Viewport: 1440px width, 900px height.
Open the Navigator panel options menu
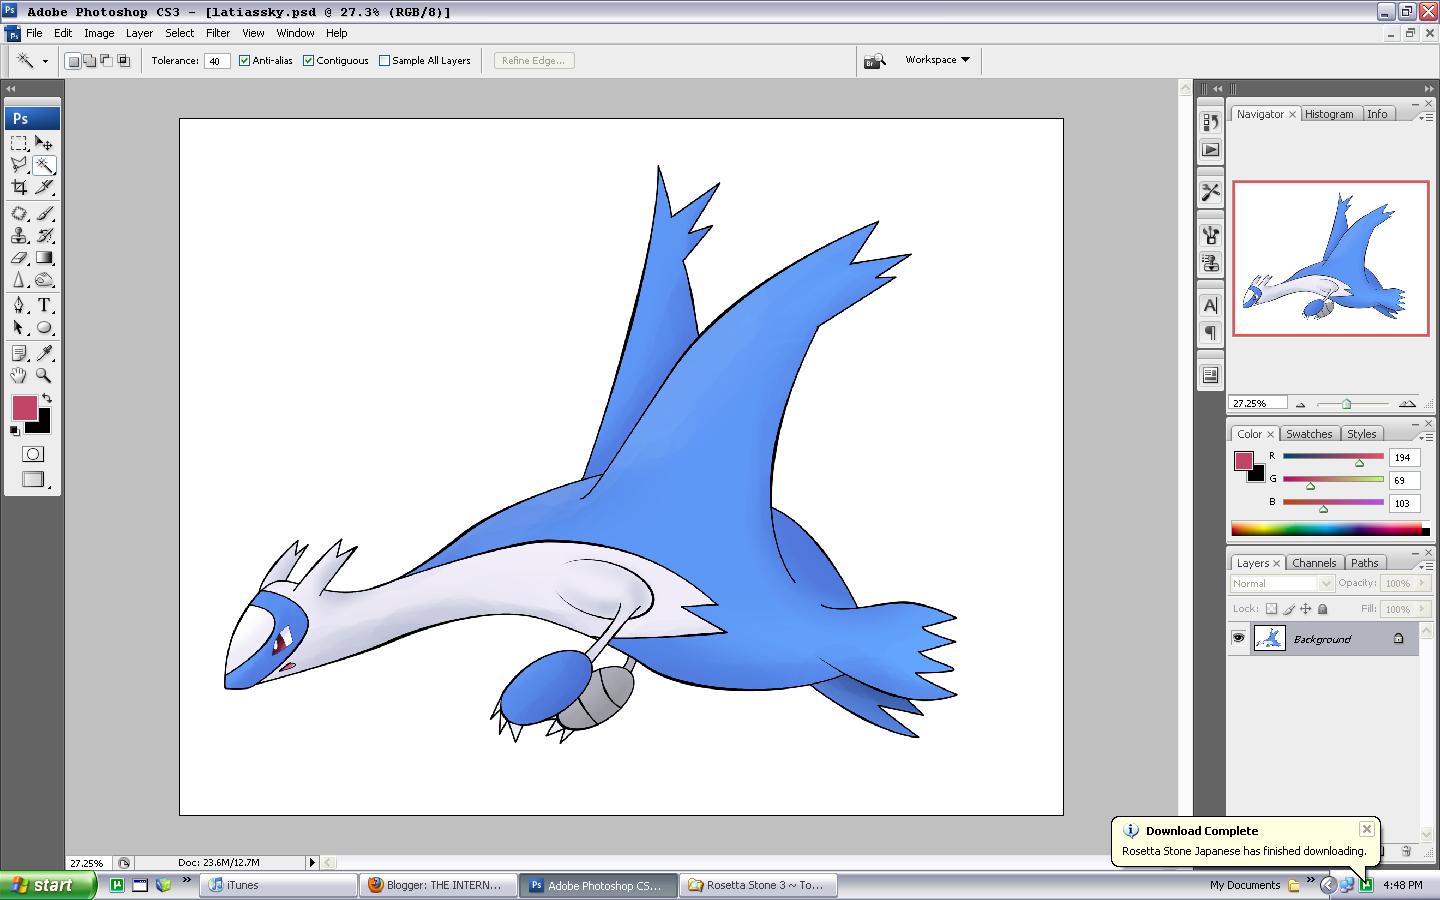[1424, 116]
